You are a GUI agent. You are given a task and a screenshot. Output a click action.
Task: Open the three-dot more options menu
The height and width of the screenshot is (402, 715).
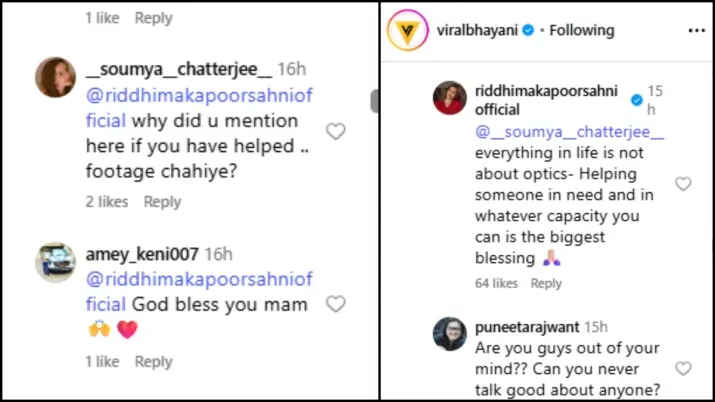(696, 31)
